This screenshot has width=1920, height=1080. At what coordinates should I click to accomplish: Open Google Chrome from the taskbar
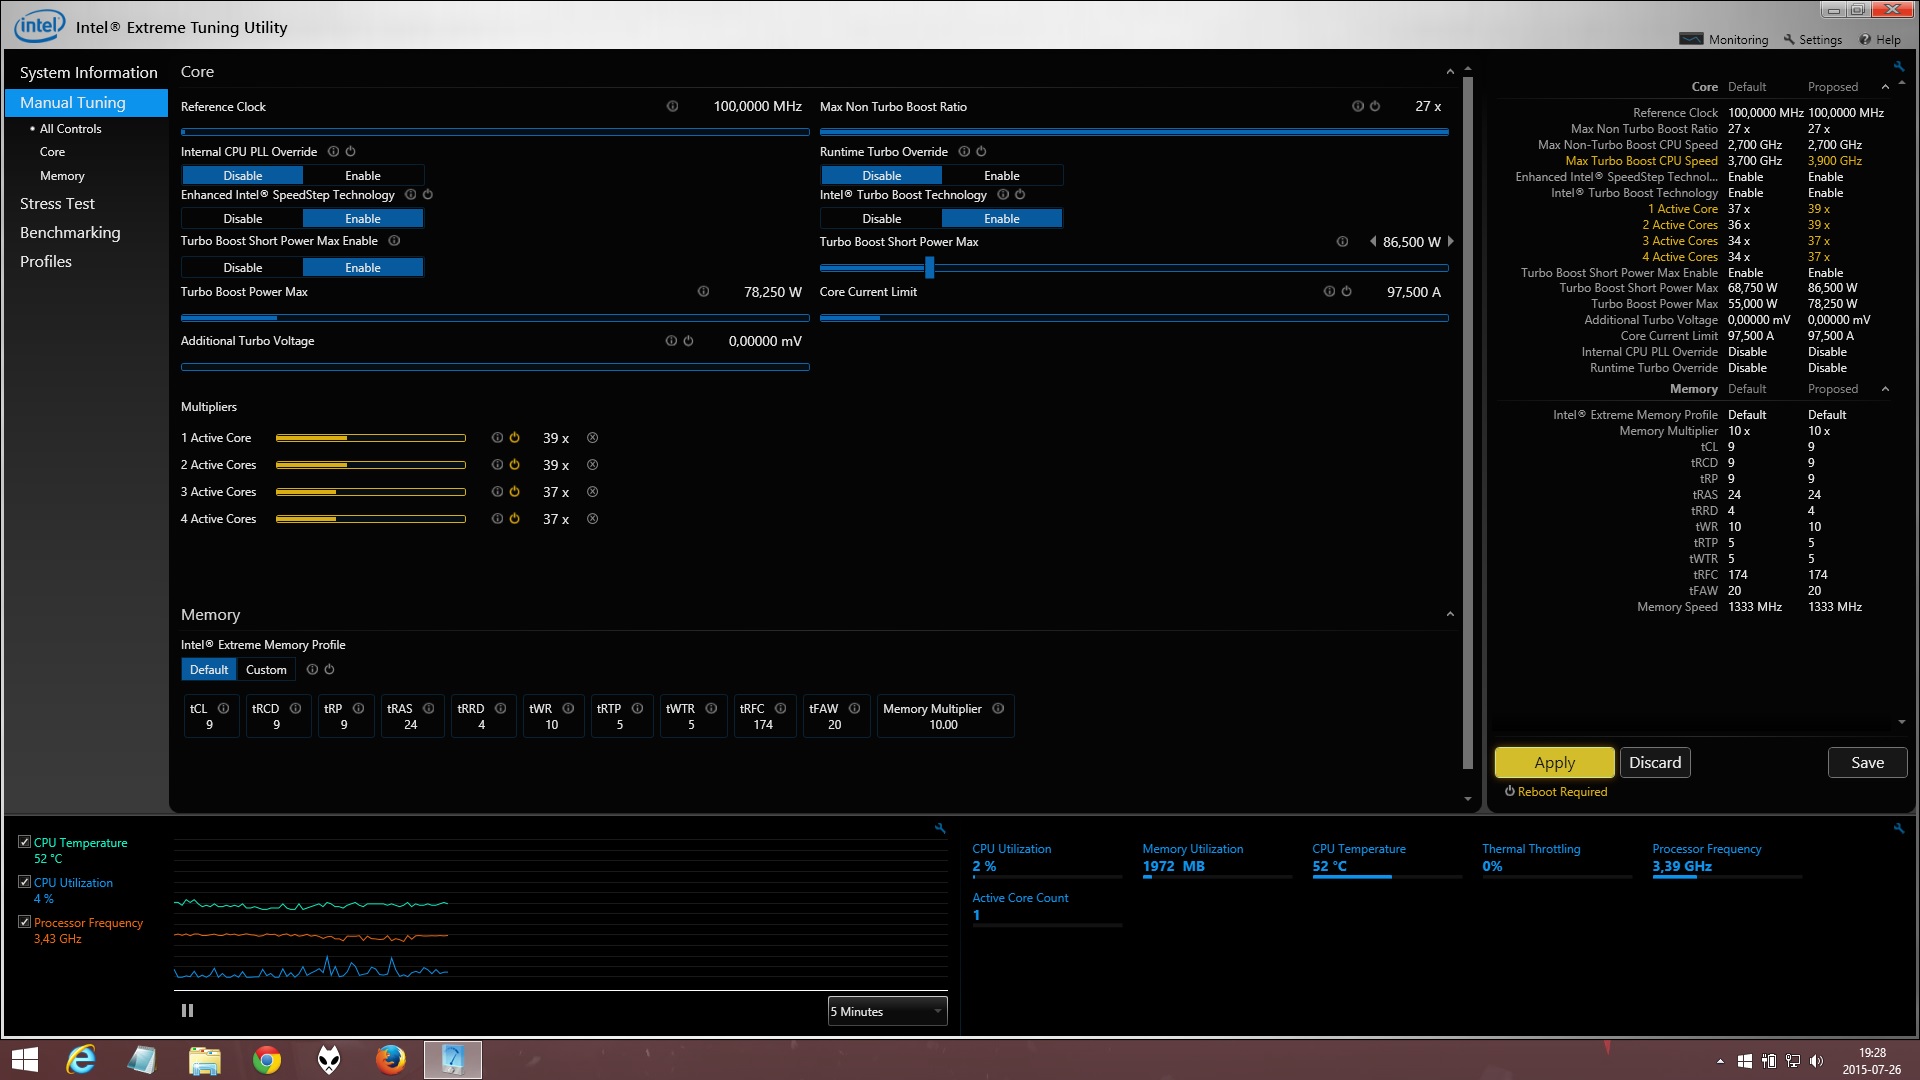click(x=267, y=1059)
